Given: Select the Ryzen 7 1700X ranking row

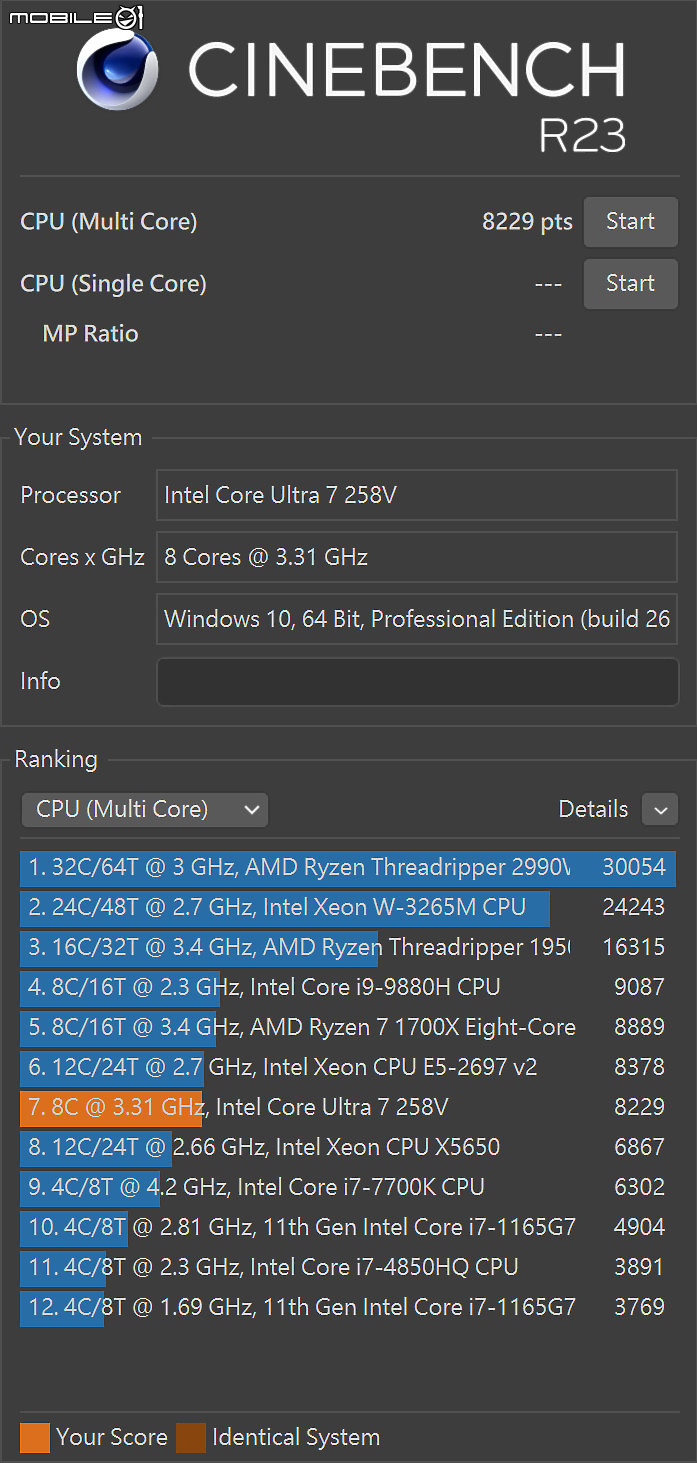Looking at the screenshot, I should [x=348, y=1027].
